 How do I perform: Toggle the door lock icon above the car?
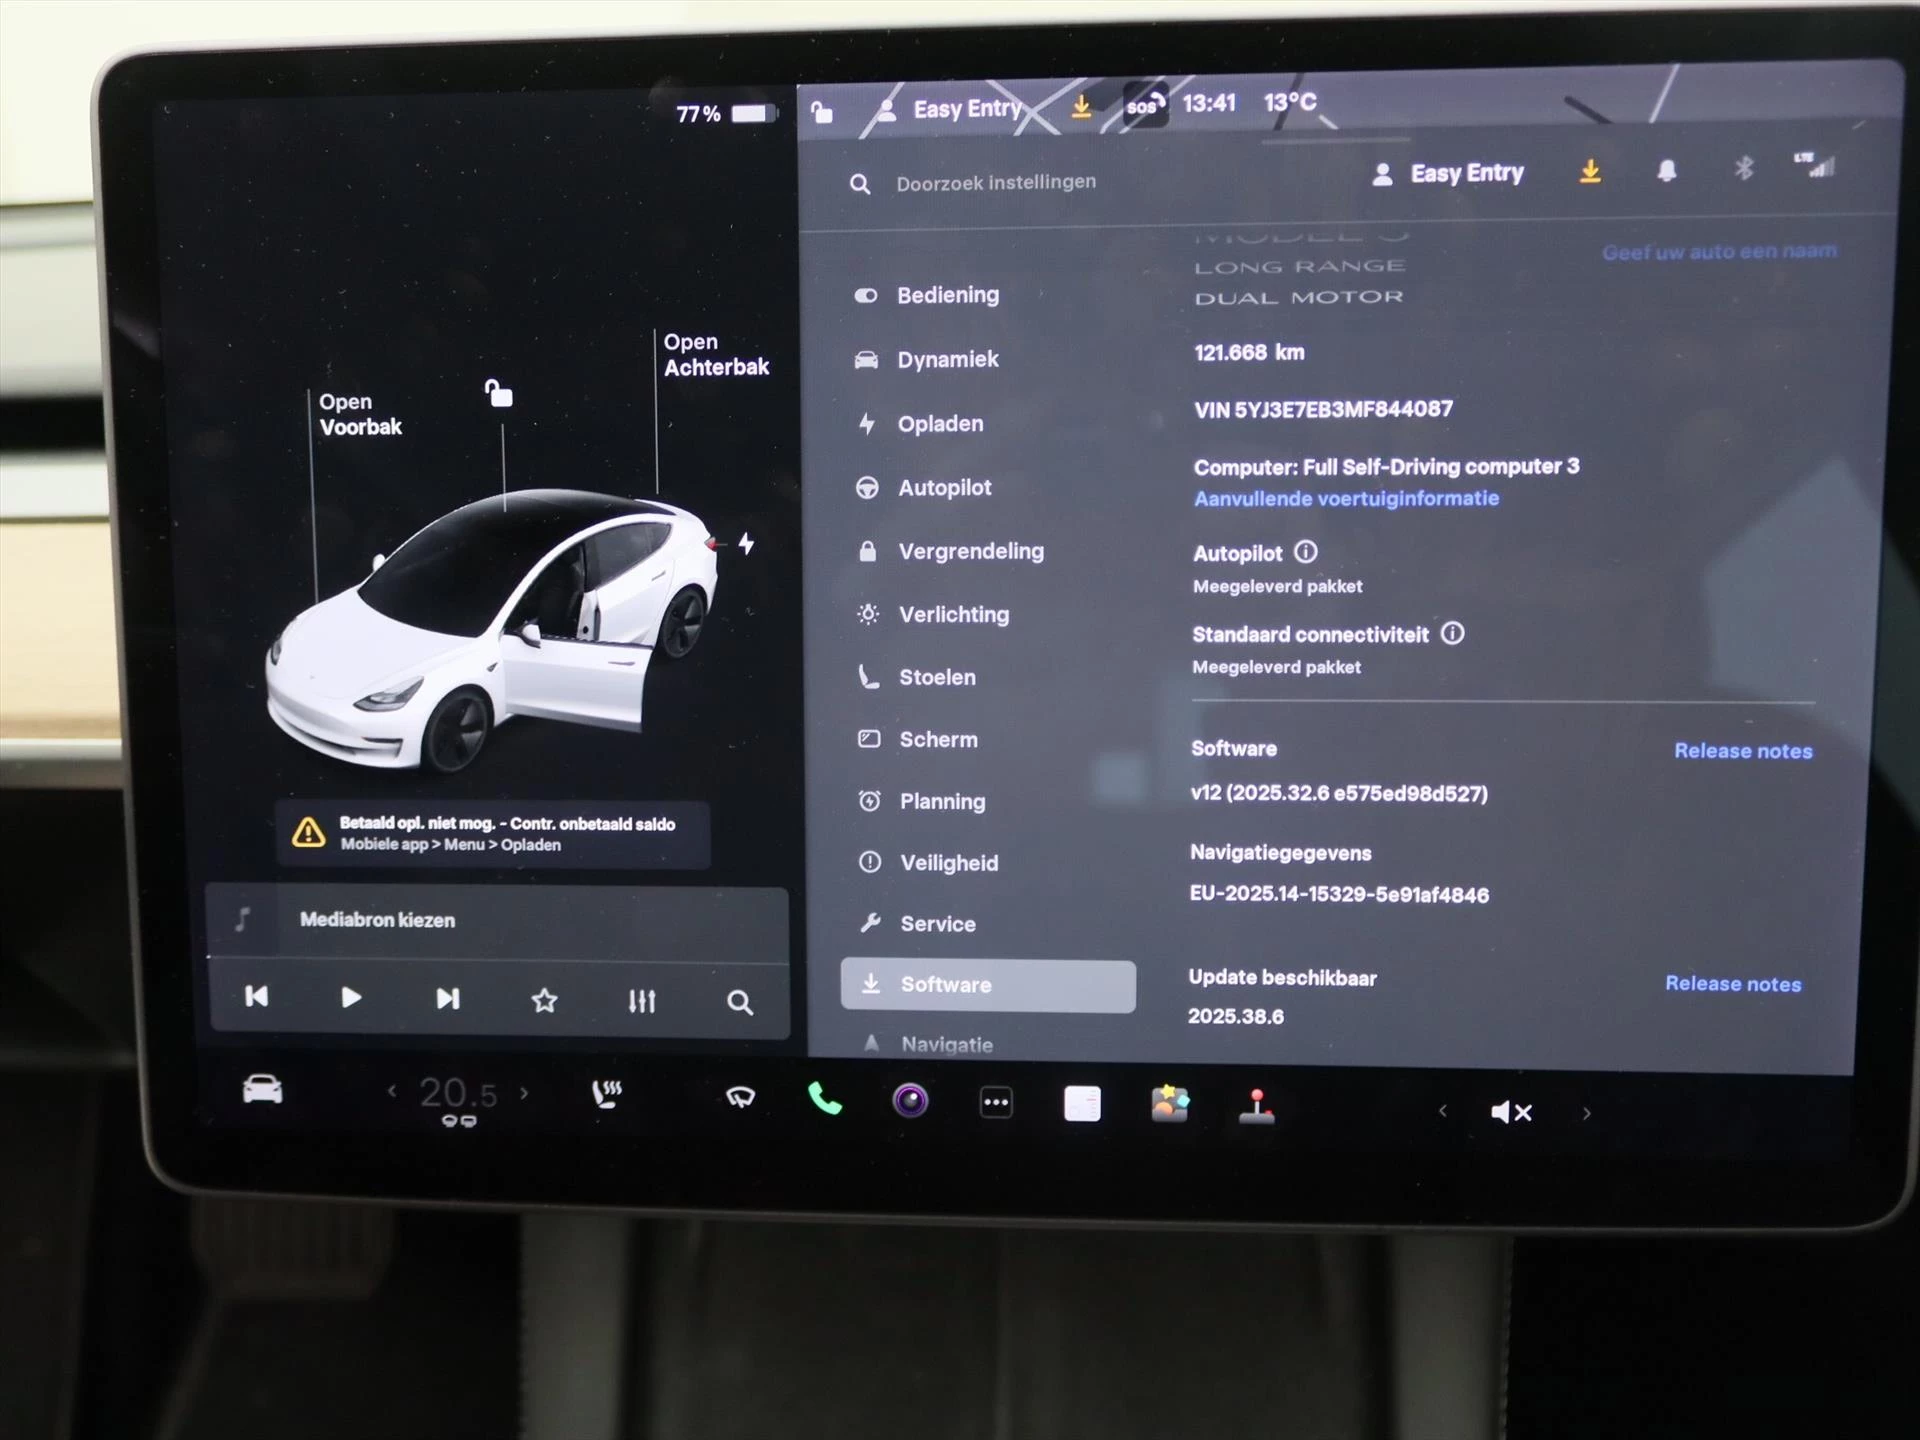[x=497, y=395]
